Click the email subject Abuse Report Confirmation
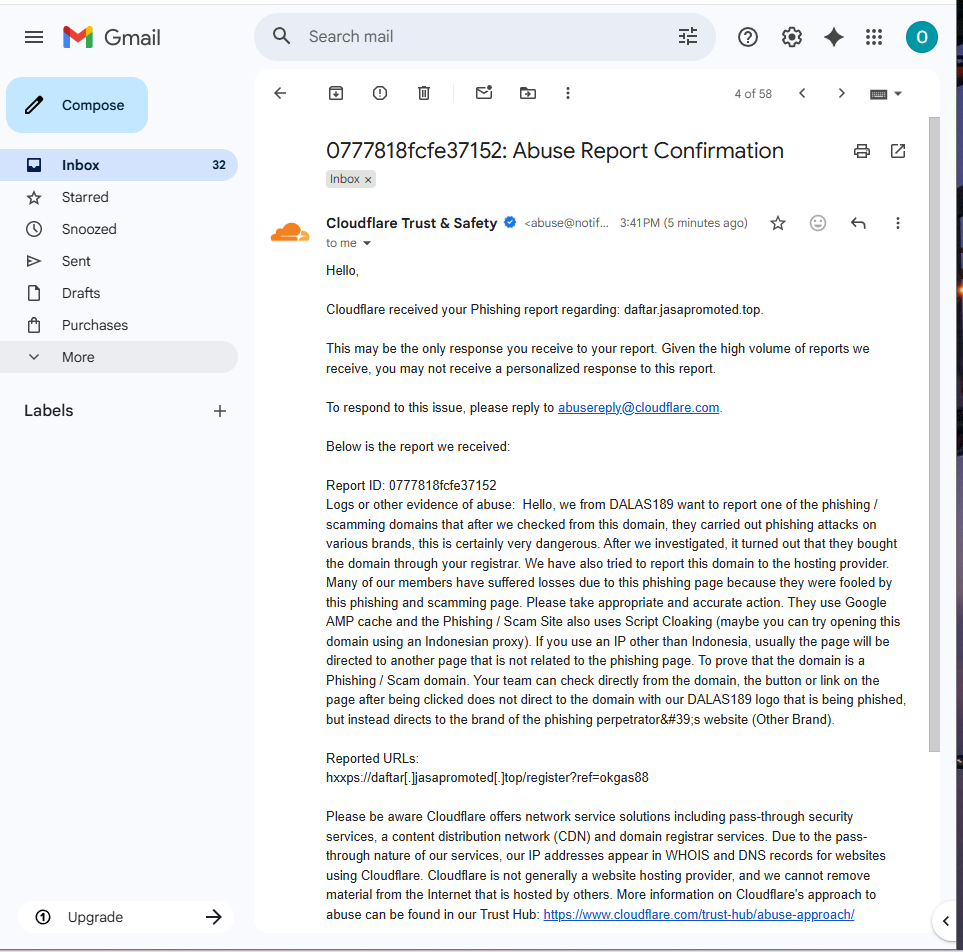963x952 pixels. point(555,150)
